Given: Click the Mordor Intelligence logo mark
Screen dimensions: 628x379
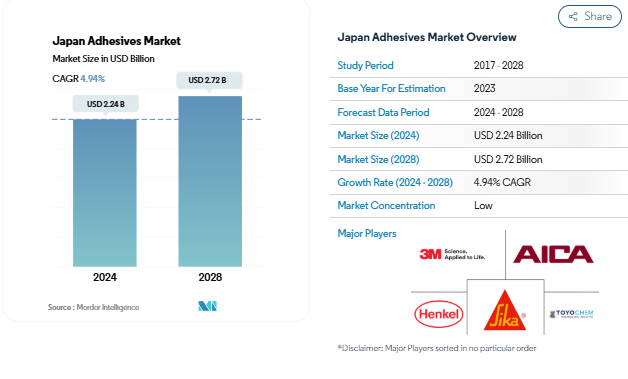Looking at the screenshot, I should pos(207,306).
